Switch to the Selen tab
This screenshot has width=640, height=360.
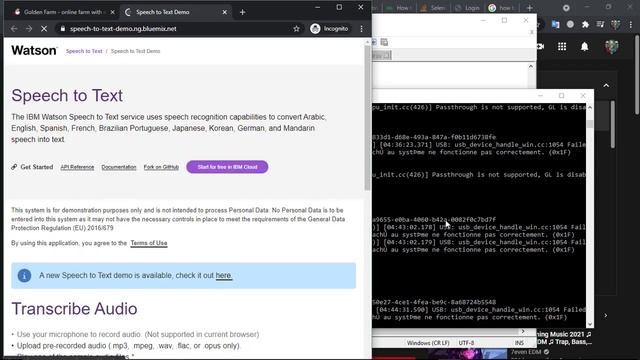pyautogui.click(x=433, y=8)
